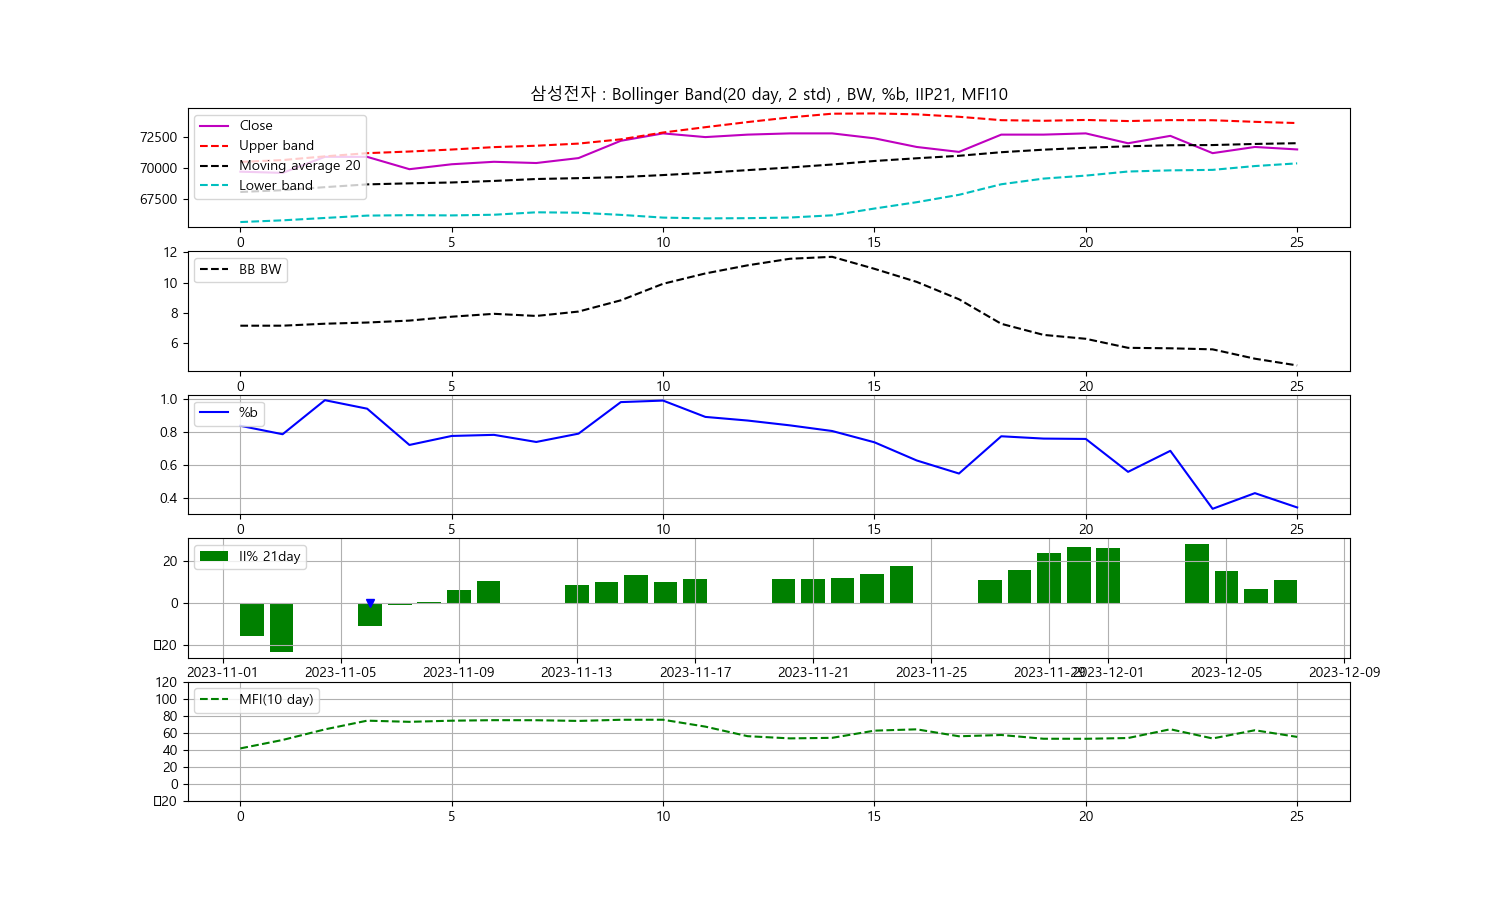This screenshot has height=900, width=1500.
Task: Click the magenta line sample beside Close
Action: click(214, 126)
